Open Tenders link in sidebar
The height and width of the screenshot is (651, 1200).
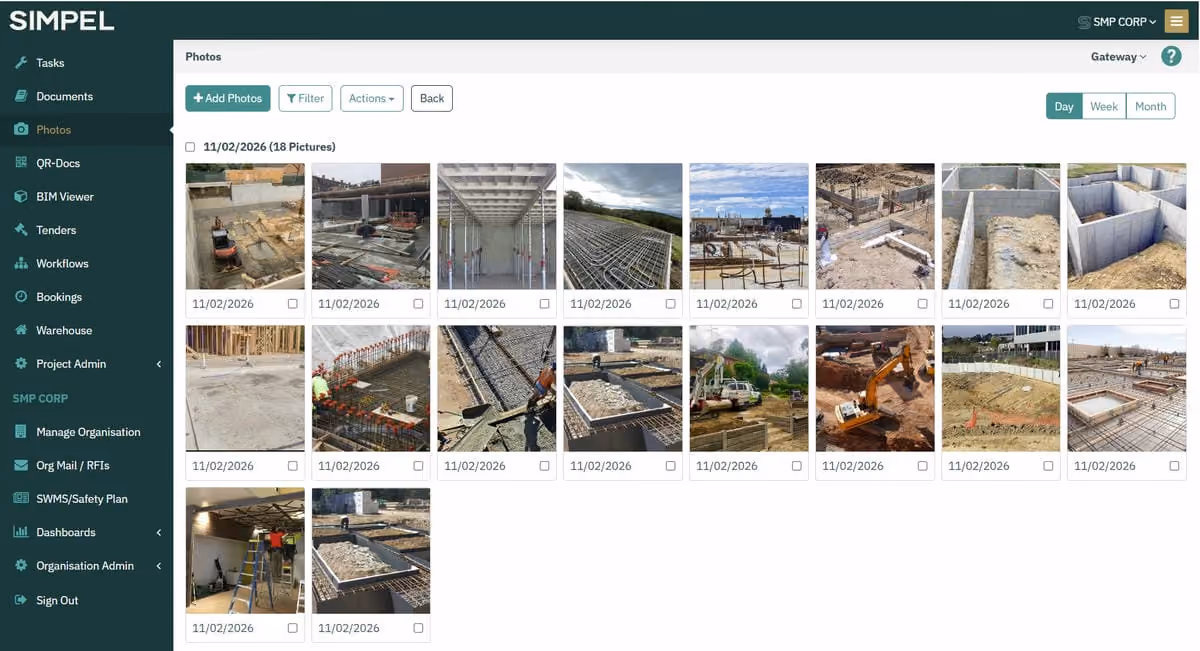point(56,230)
